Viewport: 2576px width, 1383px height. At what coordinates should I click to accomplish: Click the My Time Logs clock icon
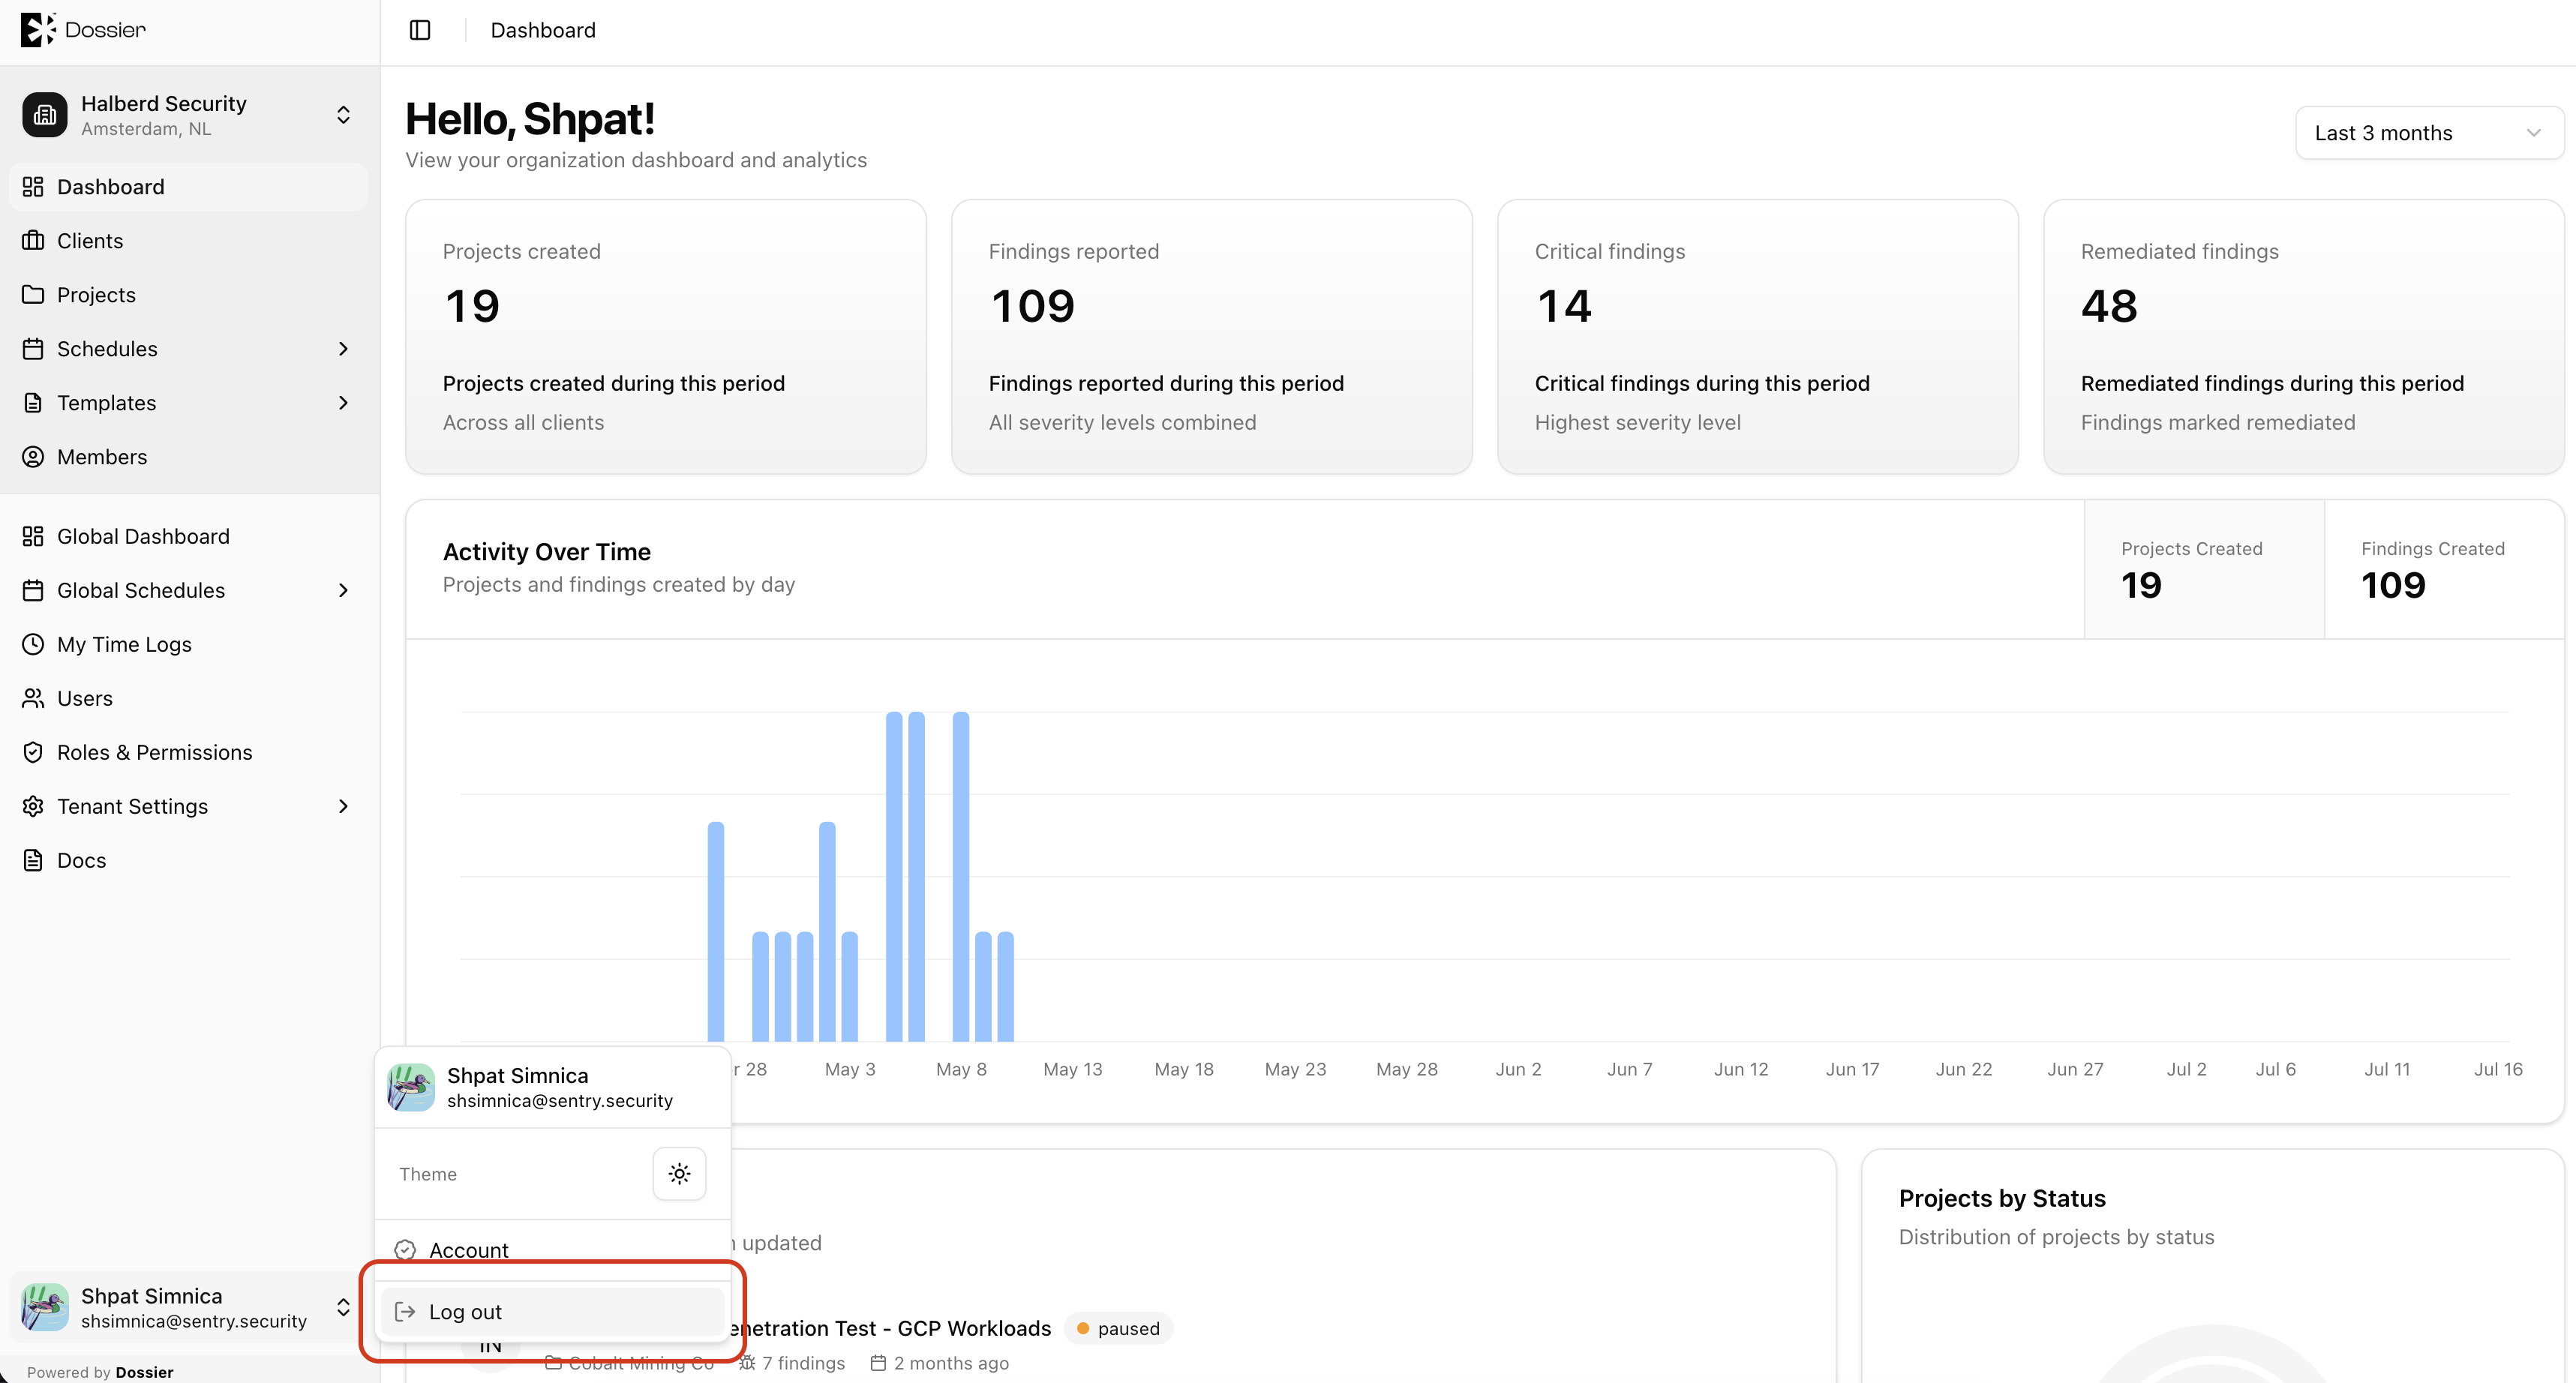[x=33, y=645]
